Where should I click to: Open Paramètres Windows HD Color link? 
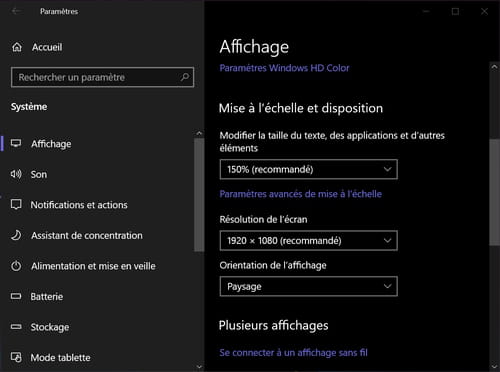284,68
